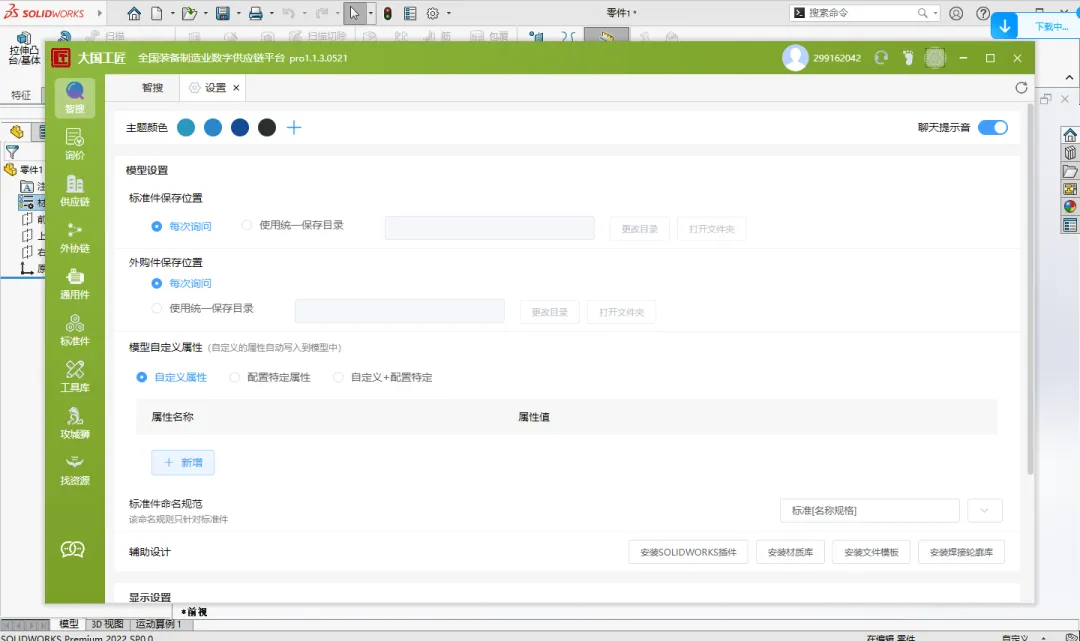Click SolidWorks Home toolbar icon

click(134, 13)
